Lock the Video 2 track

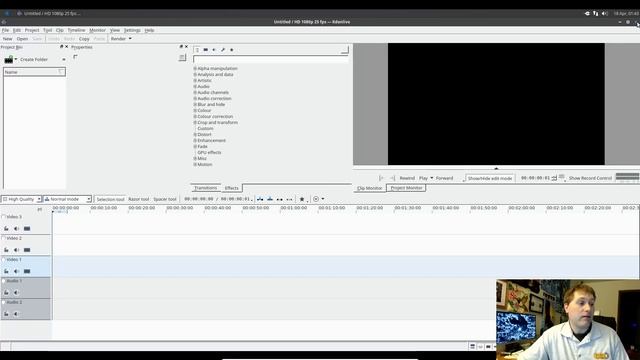pos(7,250)
